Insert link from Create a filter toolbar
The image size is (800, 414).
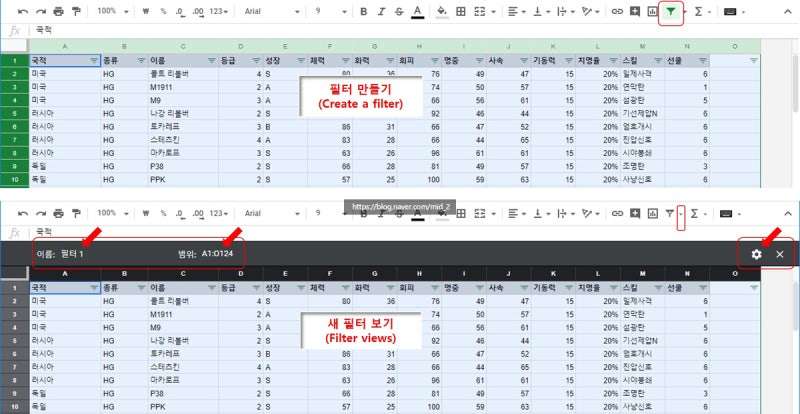point(617,11)
